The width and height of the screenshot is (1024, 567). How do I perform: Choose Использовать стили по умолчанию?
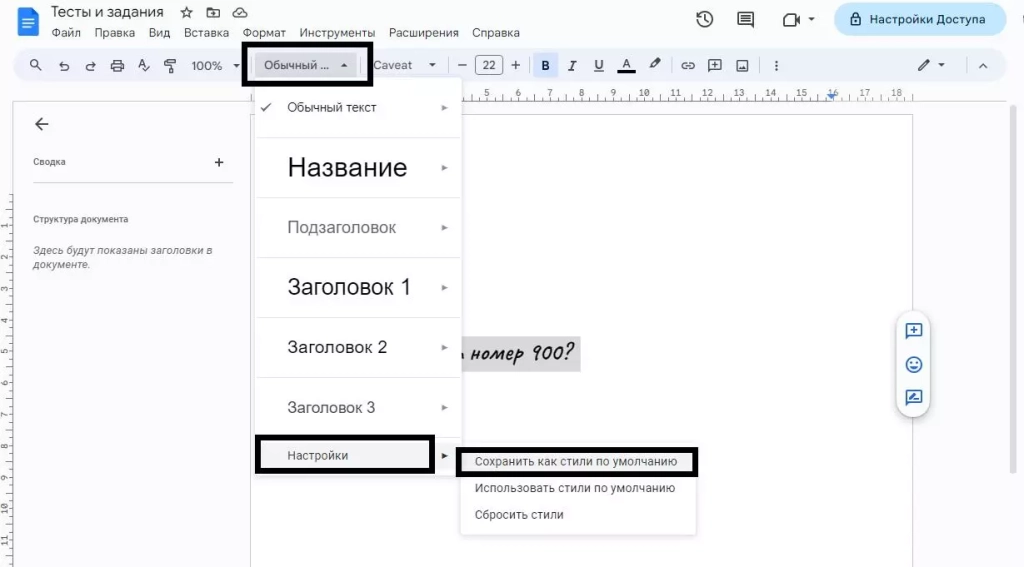click(577, 488)
